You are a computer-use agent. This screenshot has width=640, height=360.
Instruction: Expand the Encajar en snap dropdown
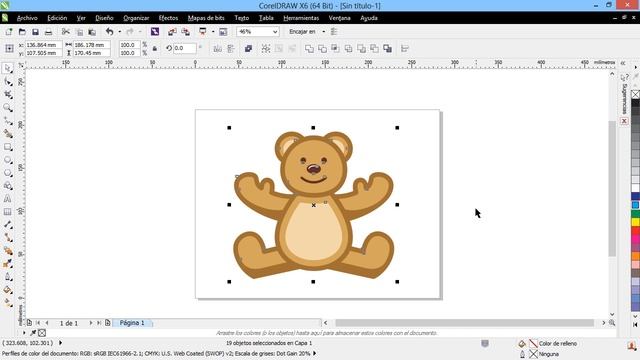tap(324, 32)
